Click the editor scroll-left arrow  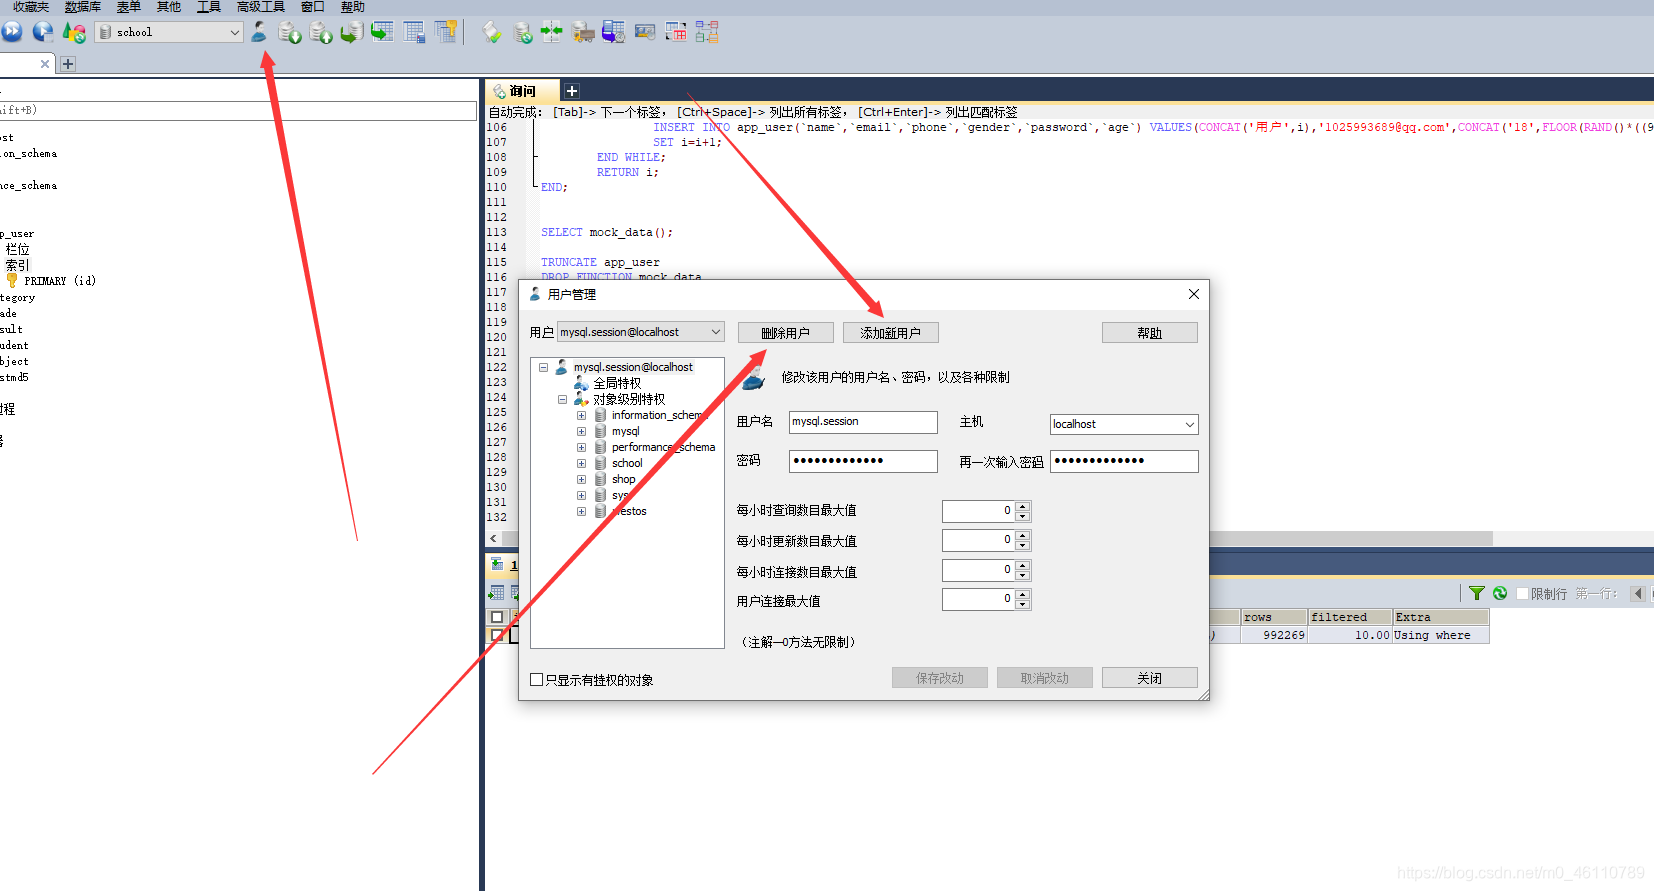click(493, 538)
